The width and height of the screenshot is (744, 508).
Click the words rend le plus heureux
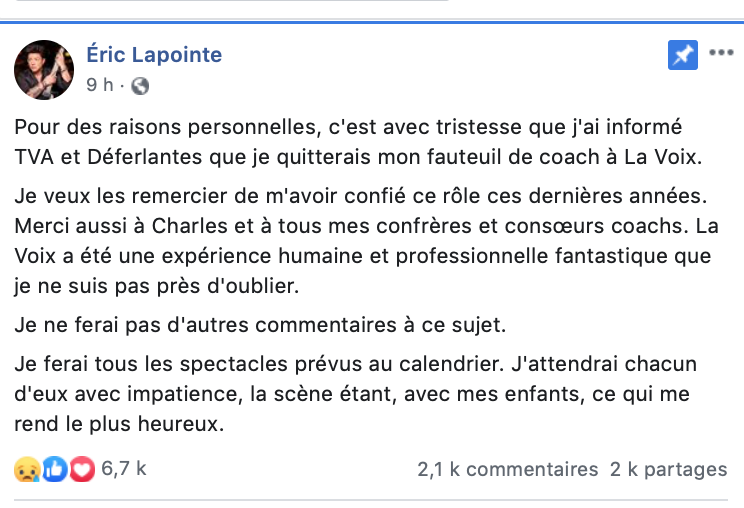click(119, 424)
